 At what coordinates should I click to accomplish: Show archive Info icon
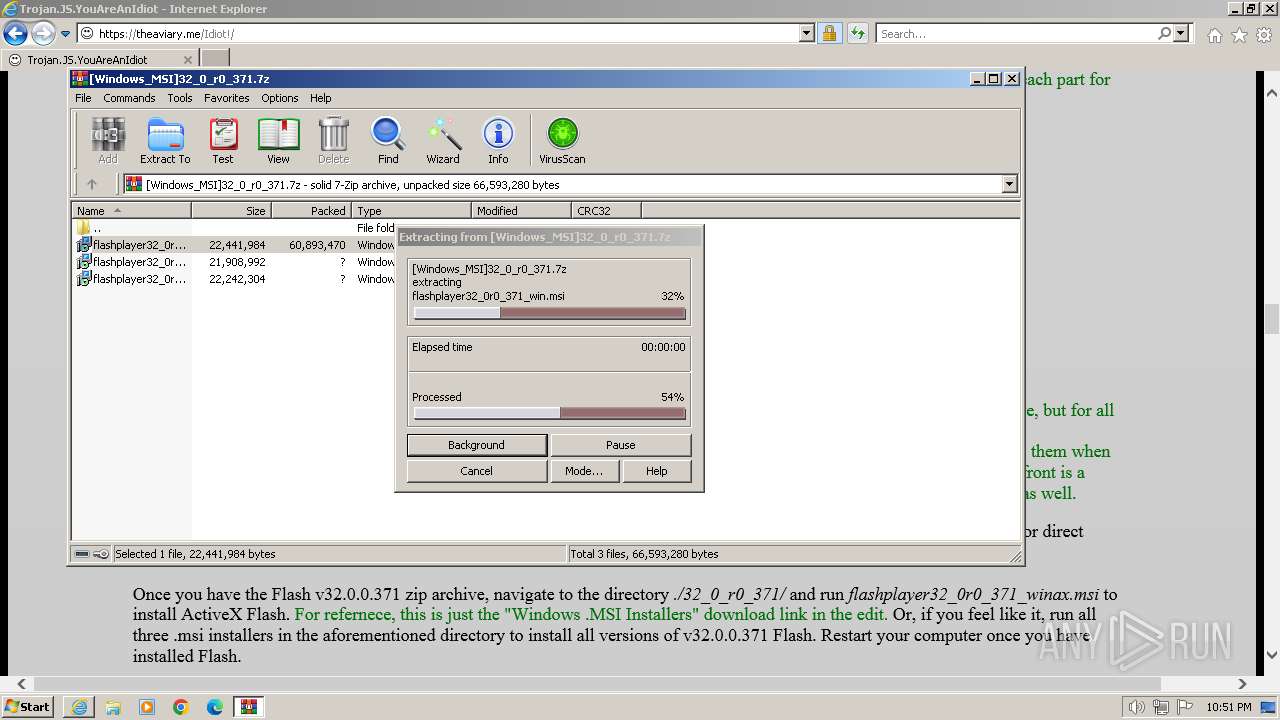pos(498,140)
